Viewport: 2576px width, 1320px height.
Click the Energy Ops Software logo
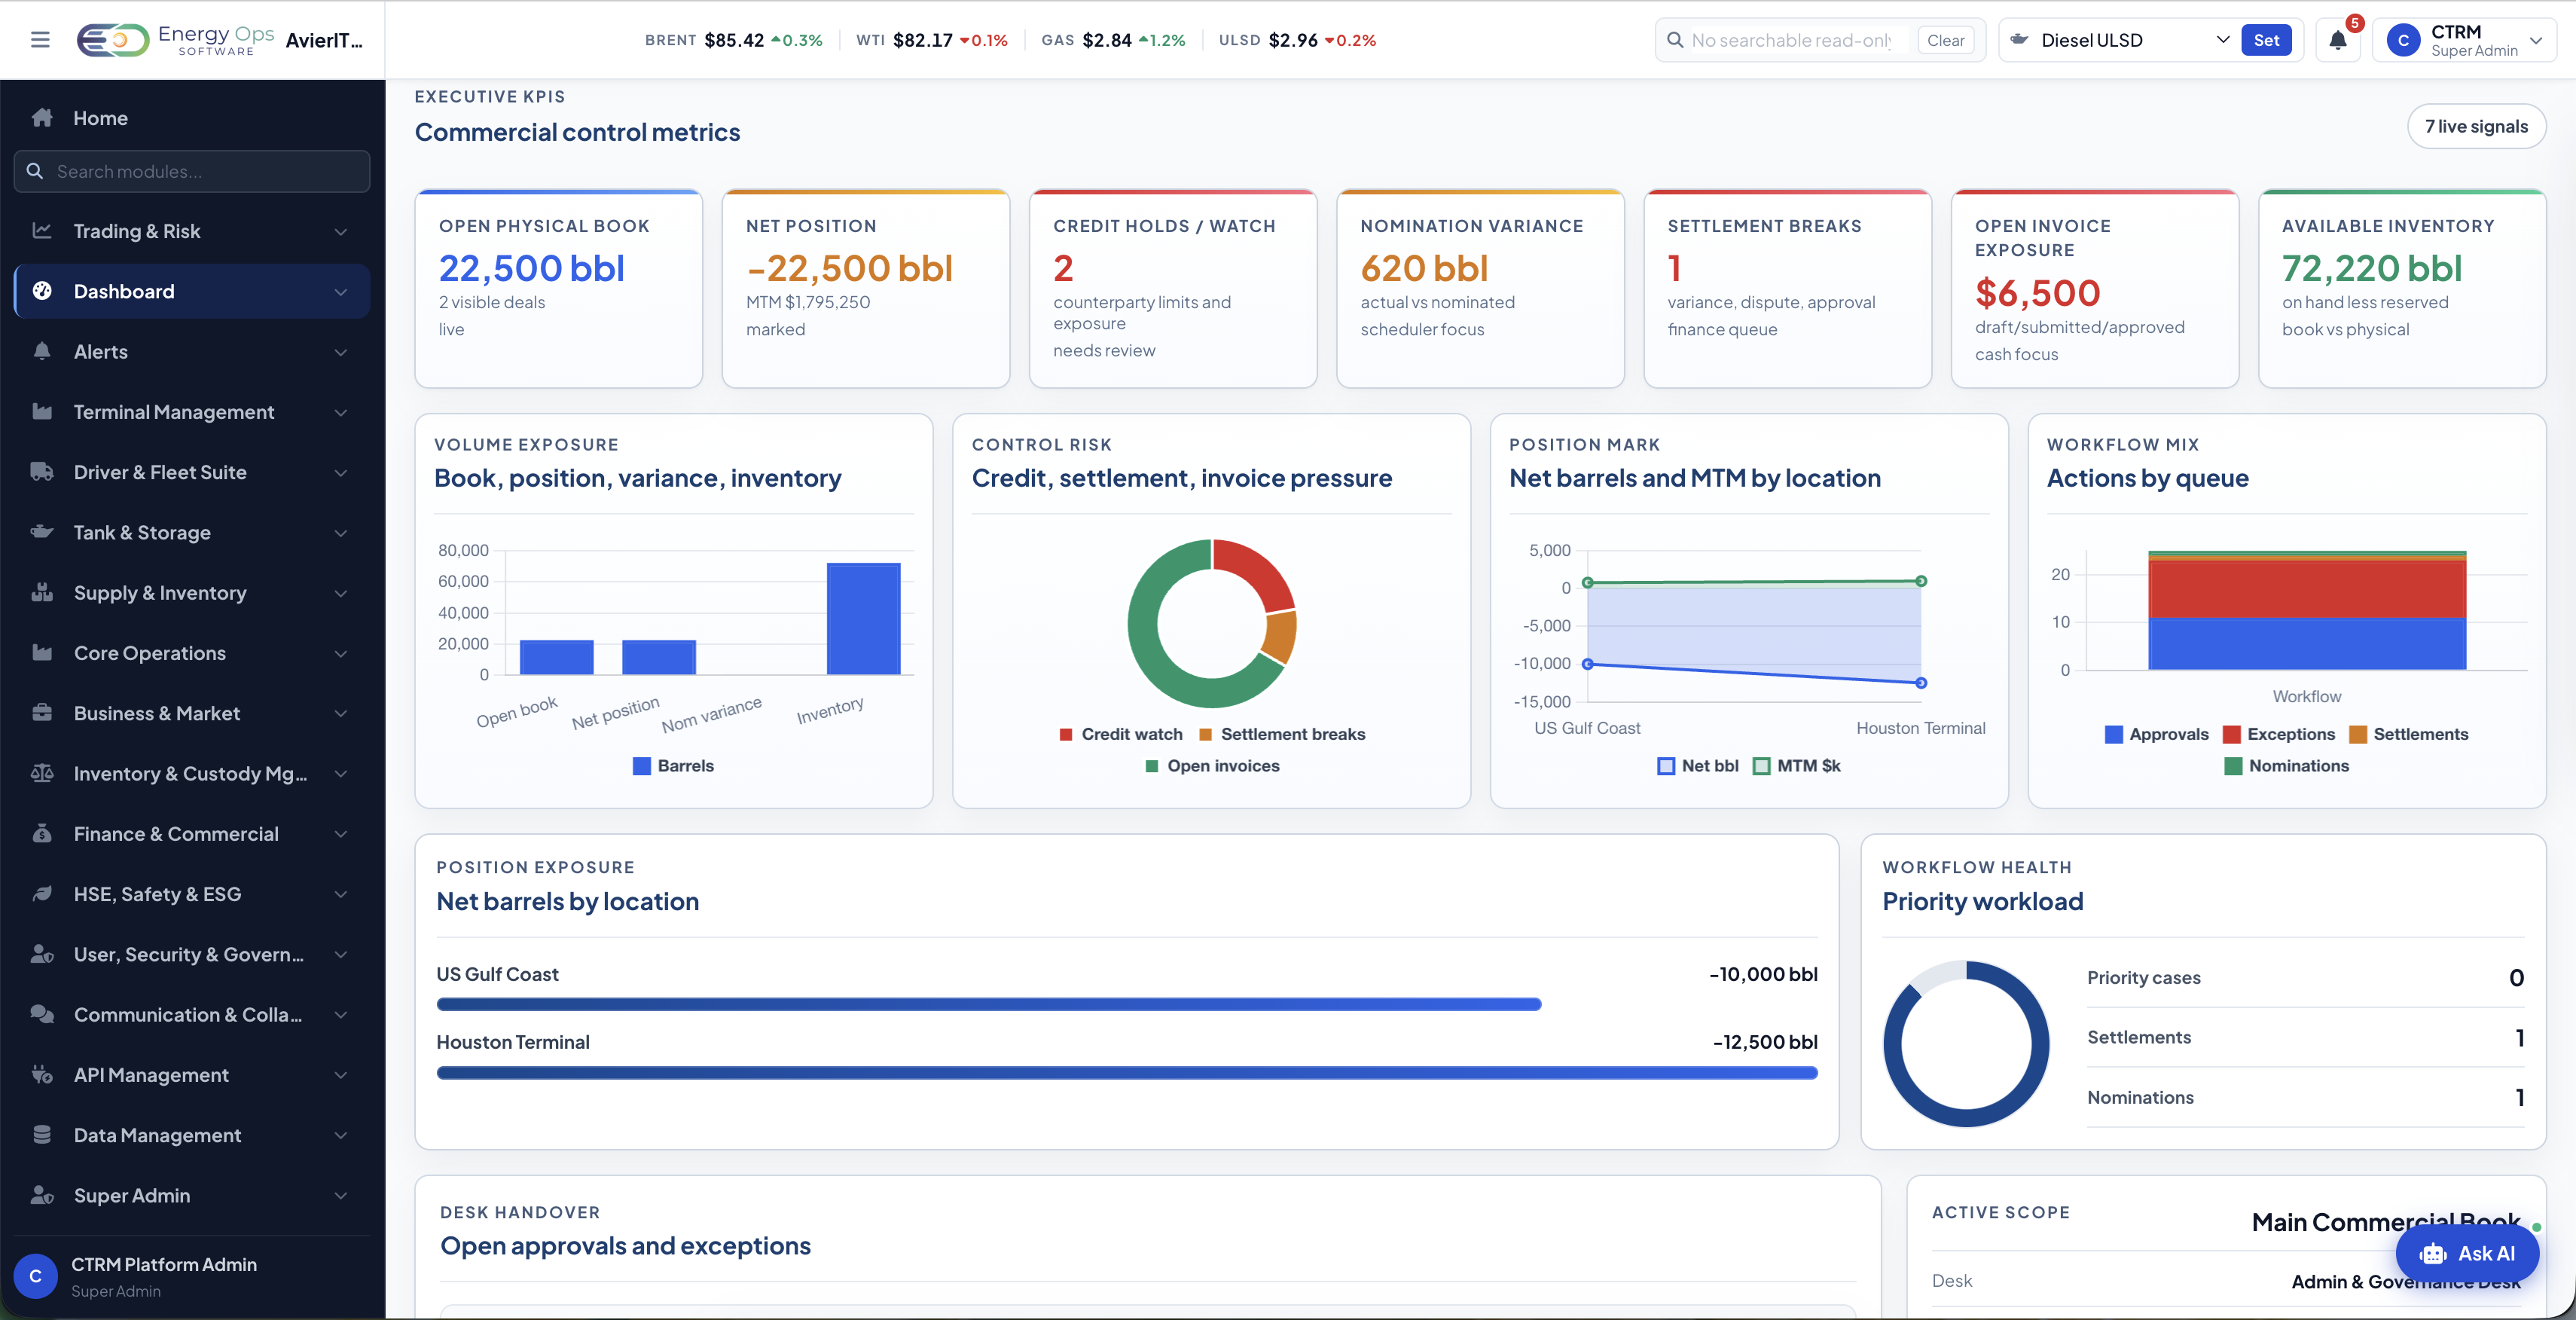pyautogui.click(x=176, y=40)
